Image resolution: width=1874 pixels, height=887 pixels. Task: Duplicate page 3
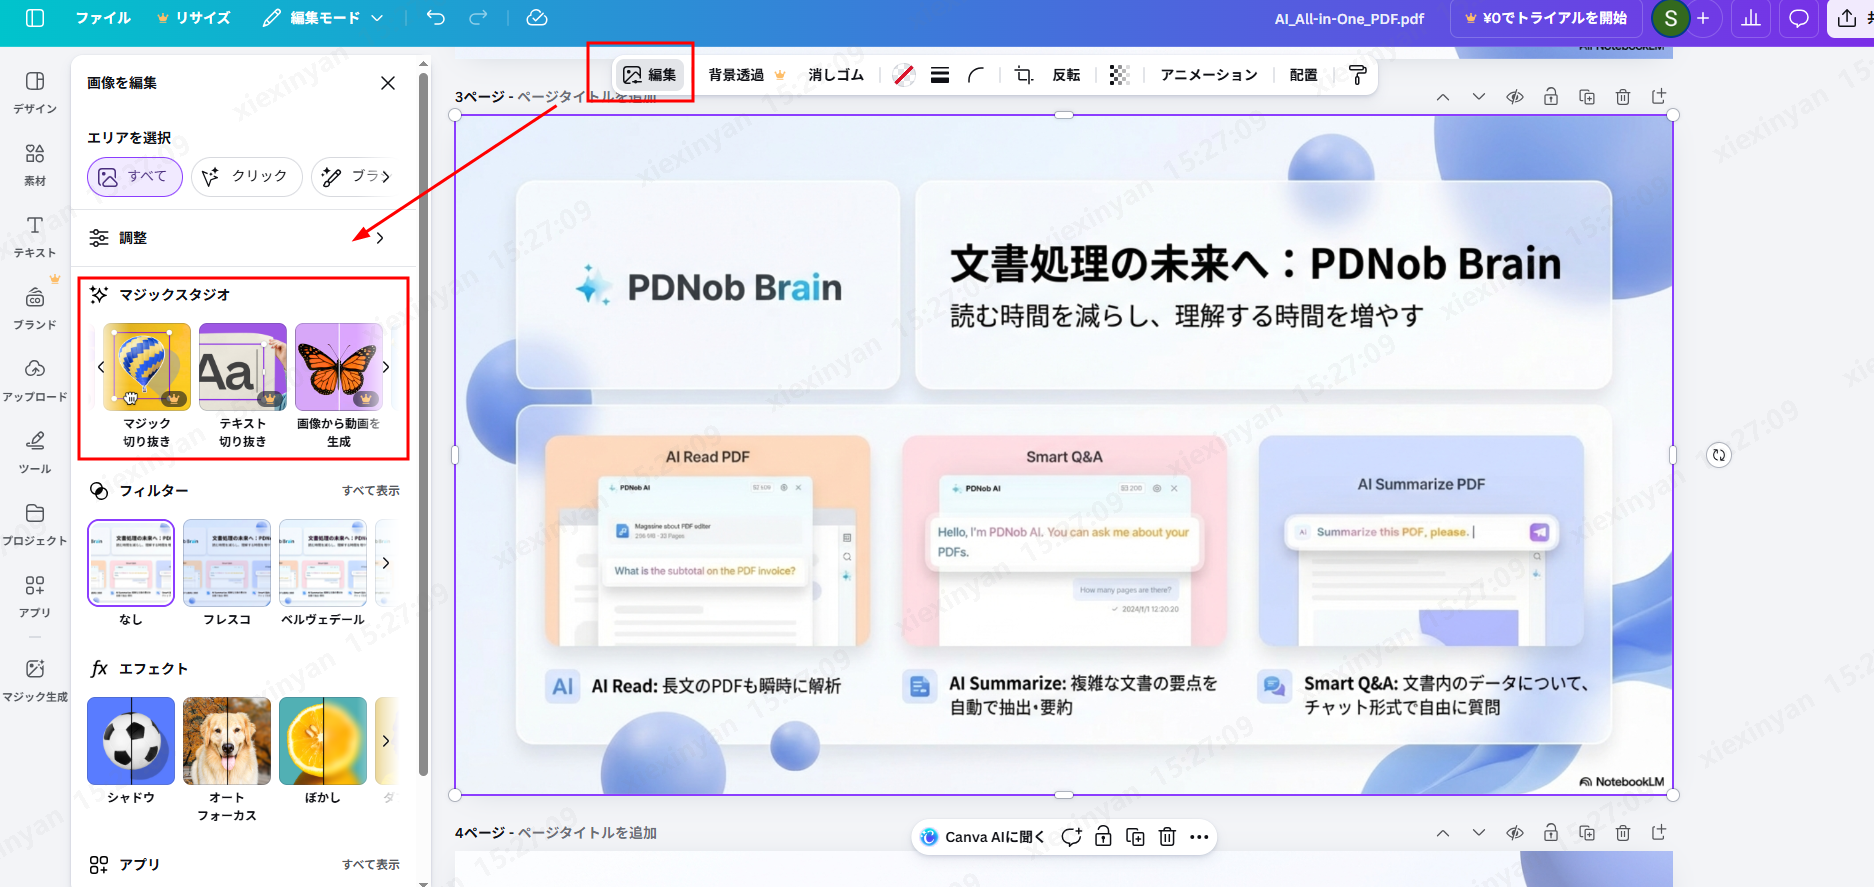pyautogui.click(x=1587, y=97)
